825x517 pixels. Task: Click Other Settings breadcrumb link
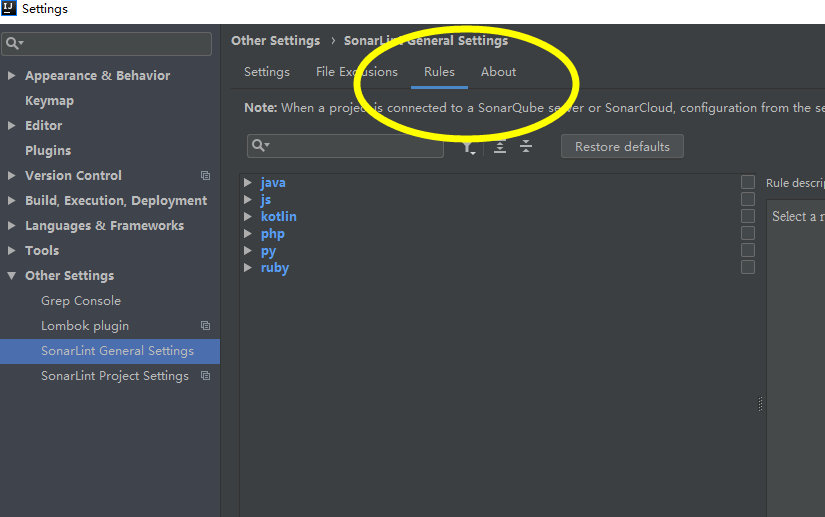pyautogui.click(x=276, y=41)
